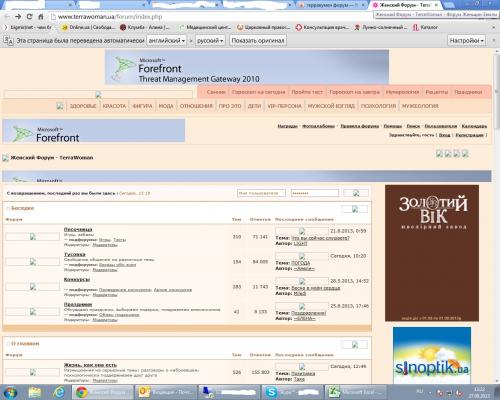Click the username login field
The image size is (500, 400).
pos(261,193)
